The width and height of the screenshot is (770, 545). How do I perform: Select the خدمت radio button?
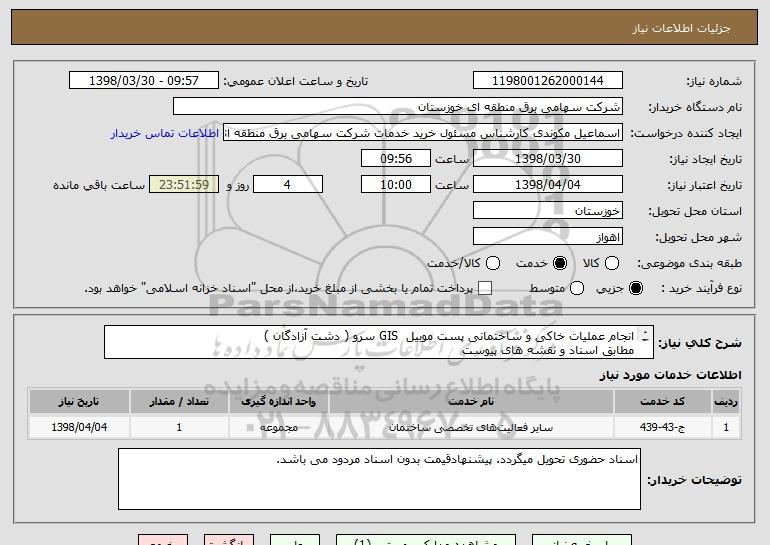point(560,263)
